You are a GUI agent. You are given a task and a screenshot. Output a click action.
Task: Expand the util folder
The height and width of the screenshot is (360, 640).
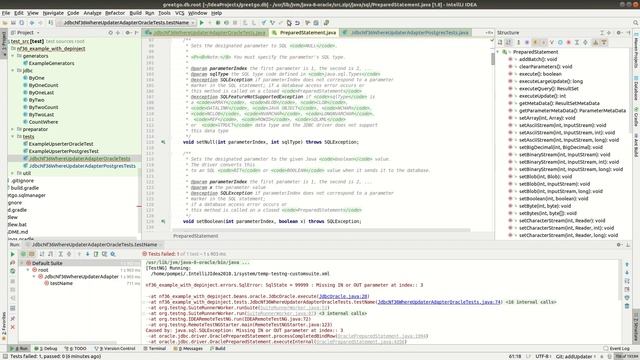(x=13, y=173)
